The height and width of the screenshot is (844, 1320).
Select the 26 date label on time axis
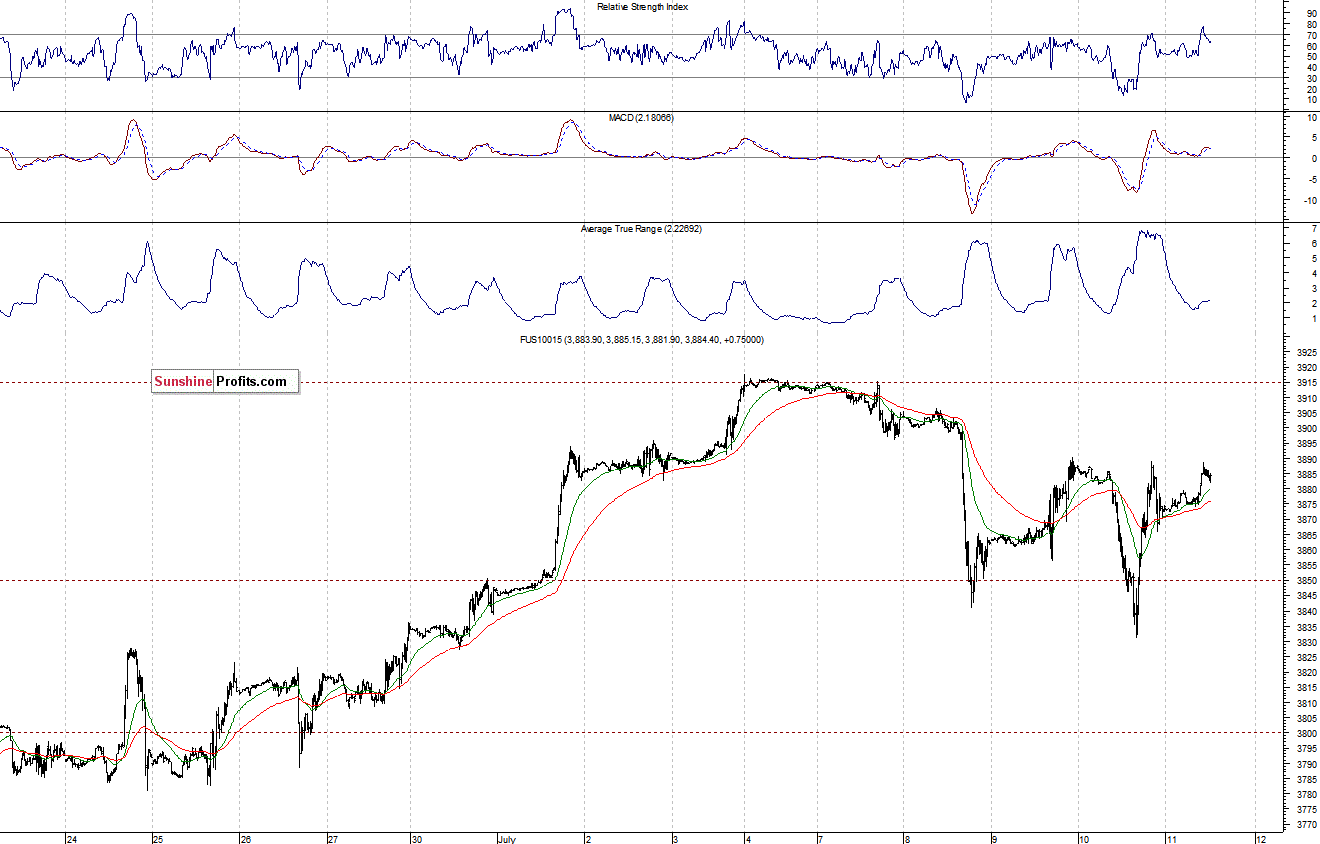(x=246, y=838)
